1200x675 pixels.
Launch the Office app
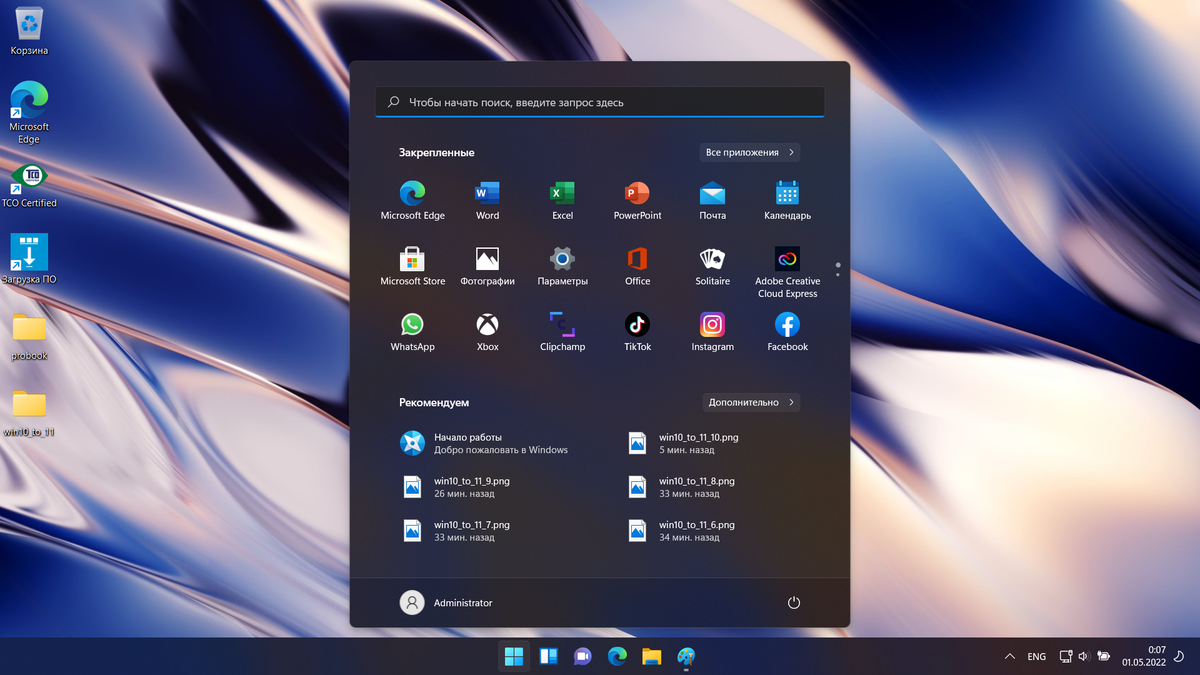pyautogui.click(x=637, y=266)
